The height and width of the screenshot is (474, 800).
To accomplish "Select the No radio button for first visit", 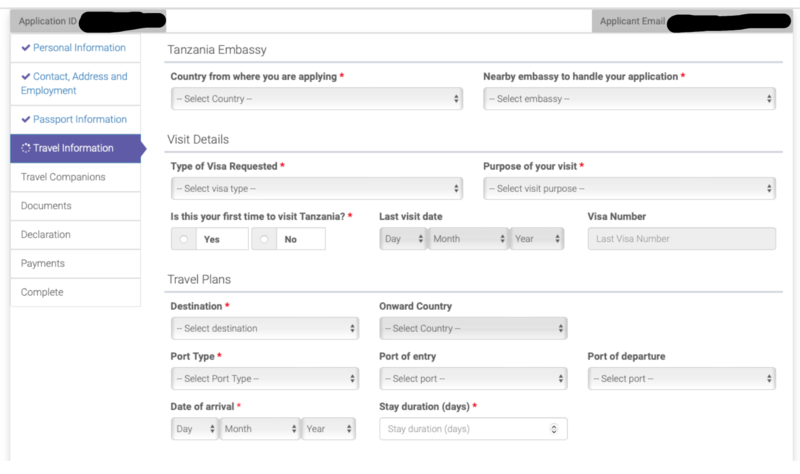I will tap(263, 240).
